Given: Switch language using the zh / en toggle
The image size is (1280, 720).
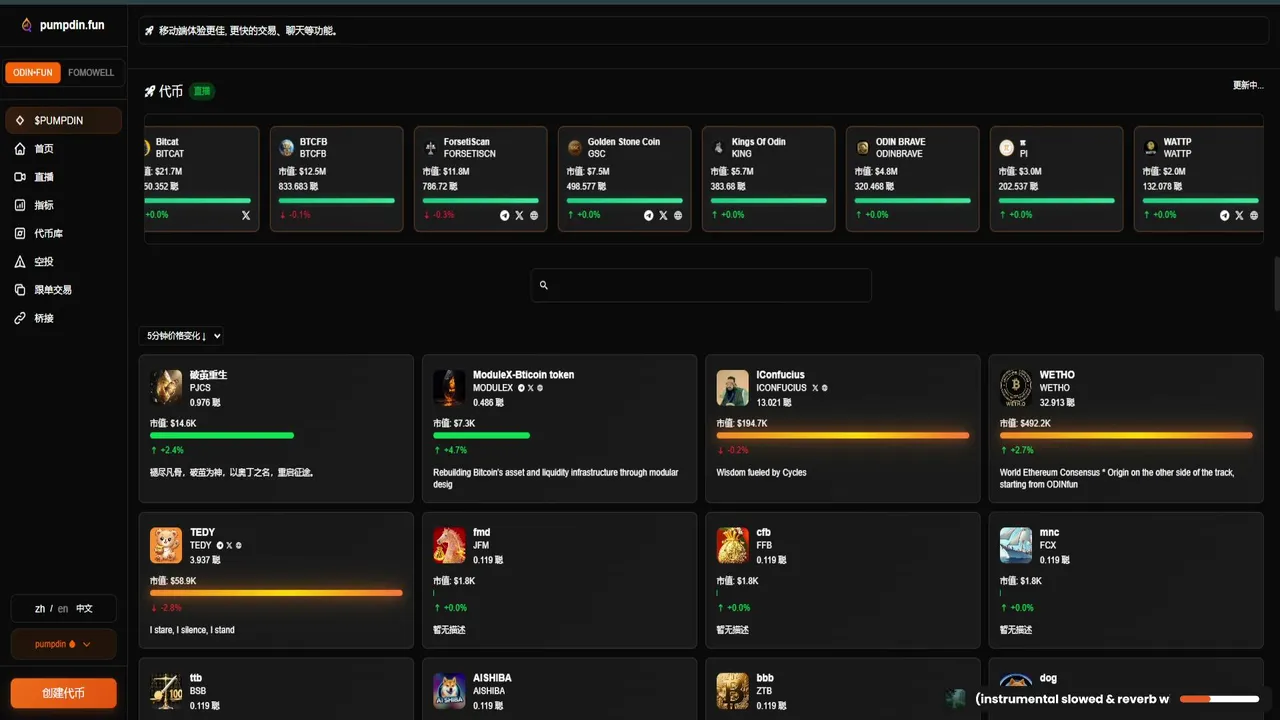Looking at the screenshot, I should click(64, 609).
